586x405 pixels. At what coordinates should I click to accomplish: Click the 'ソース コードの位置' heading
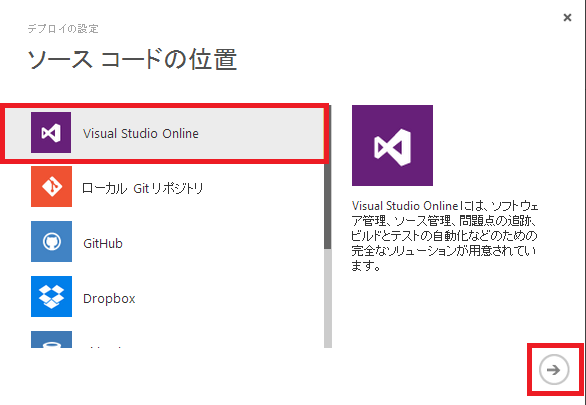133,59
